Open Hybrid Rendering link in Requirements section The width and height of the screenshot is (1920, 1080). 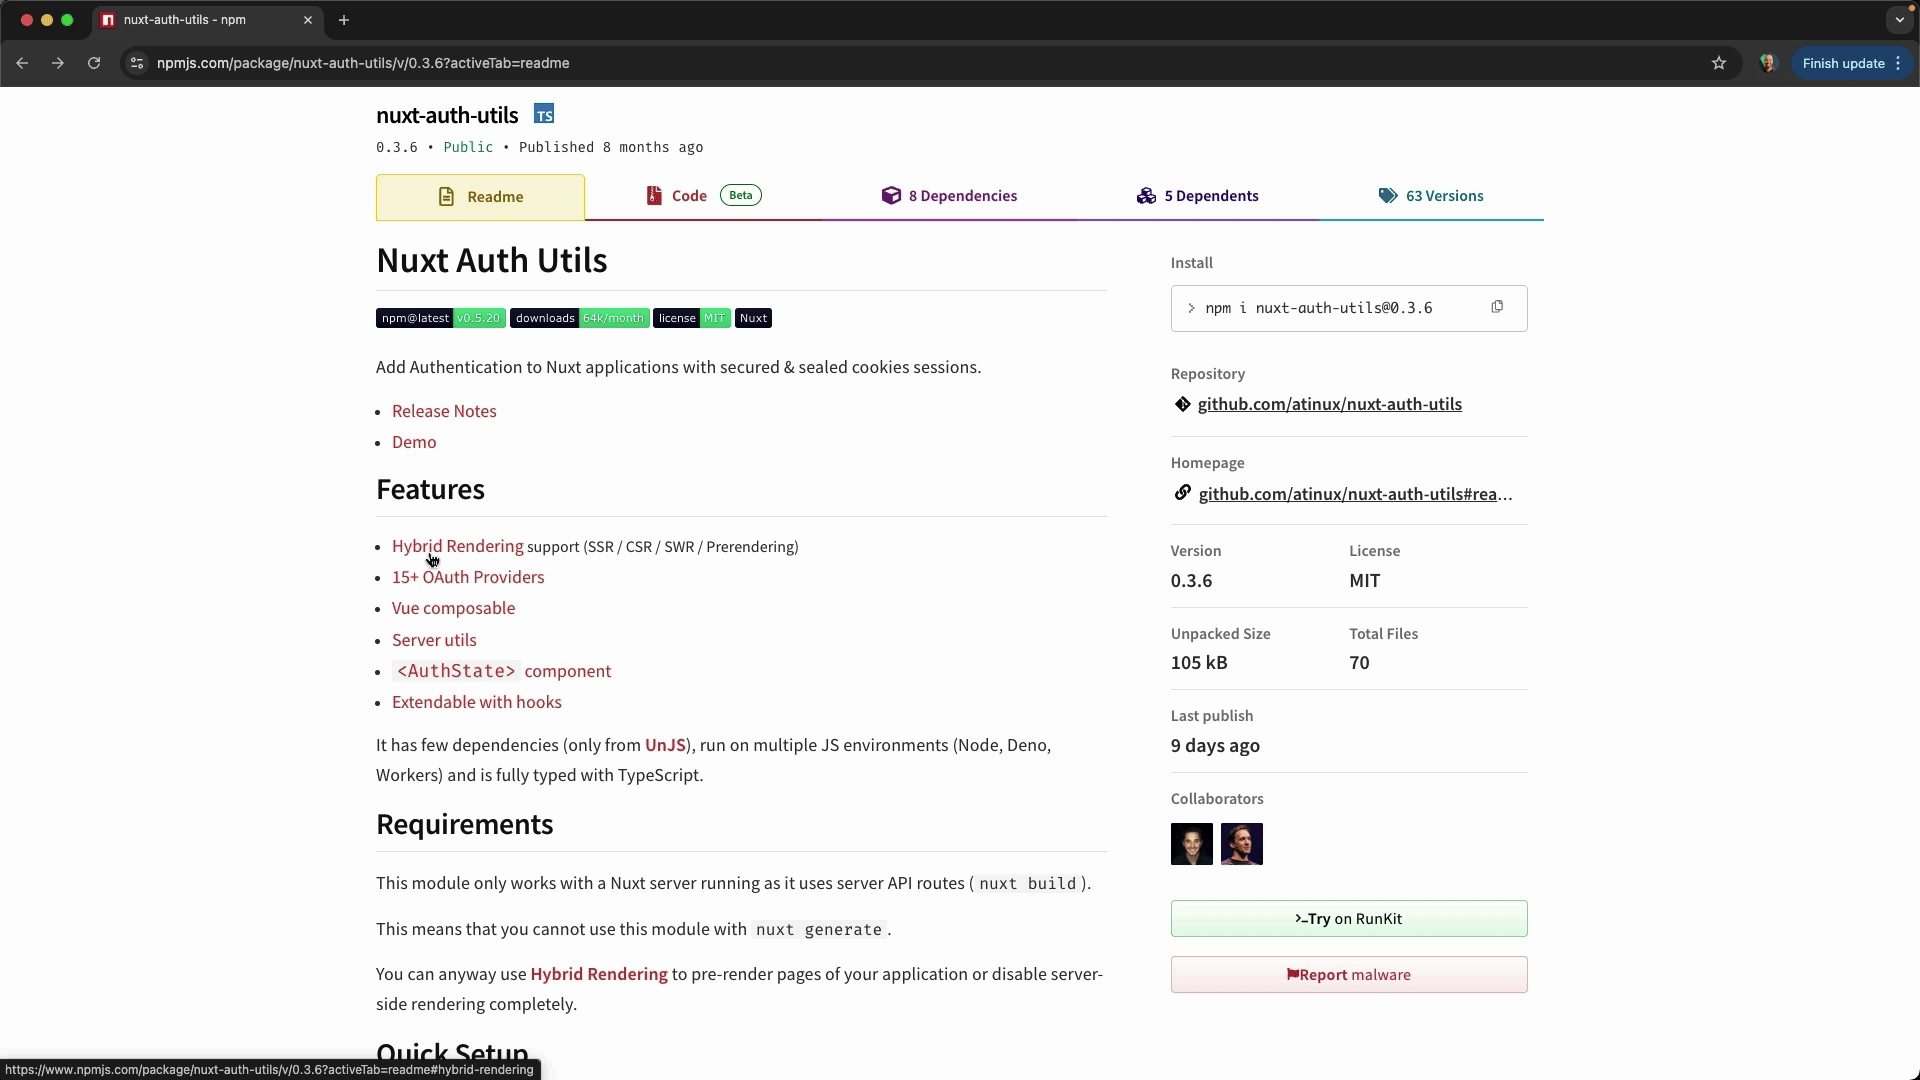pos(599,974)
